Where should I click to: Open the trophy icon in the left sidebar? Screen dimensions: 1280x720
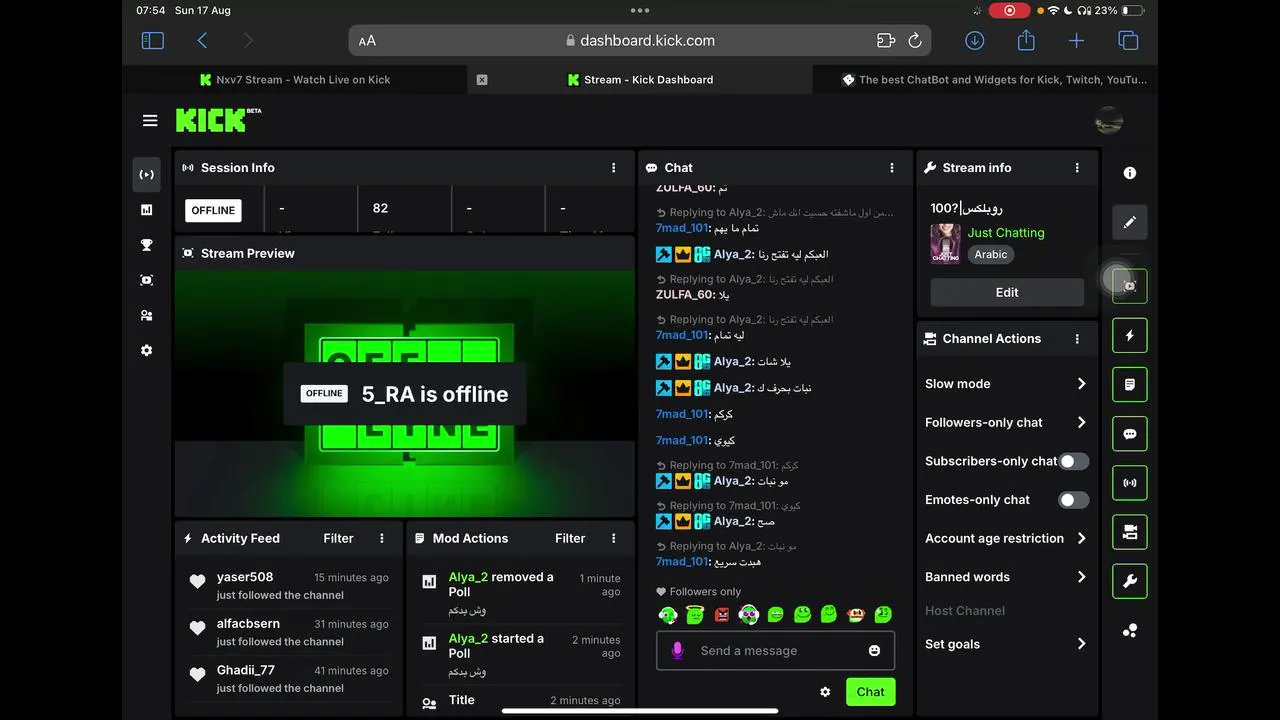pyautogui.click(x=146, y=245)
